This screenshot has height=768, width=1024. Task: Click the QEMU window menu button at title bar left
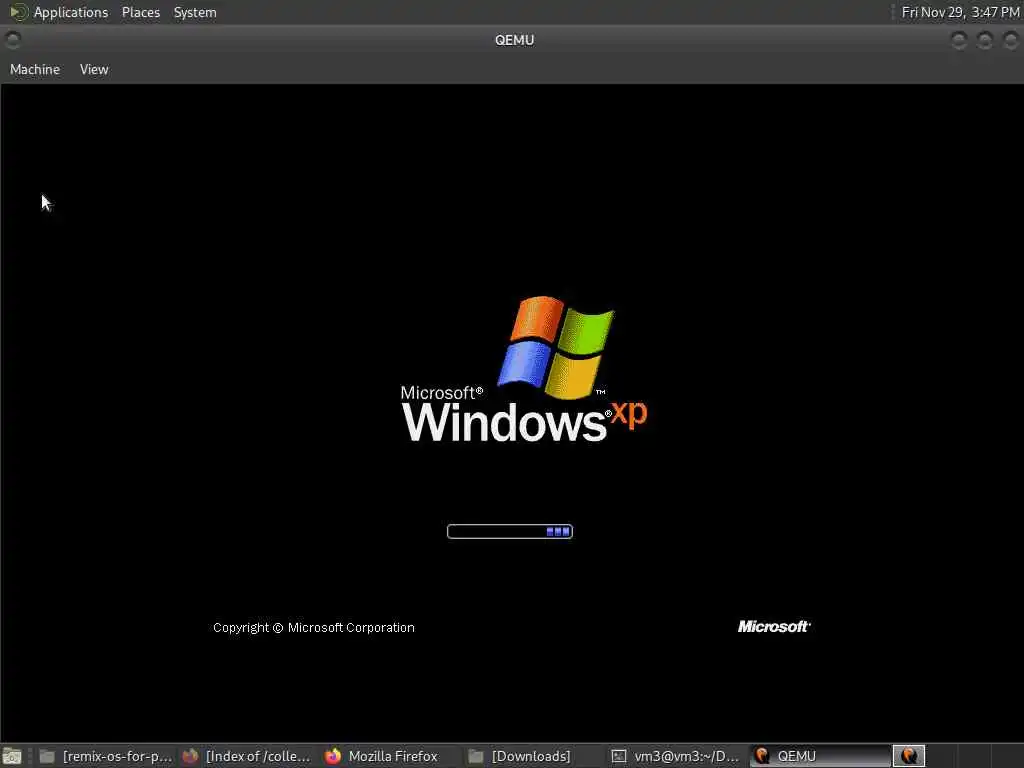click(x=12, y=40)
